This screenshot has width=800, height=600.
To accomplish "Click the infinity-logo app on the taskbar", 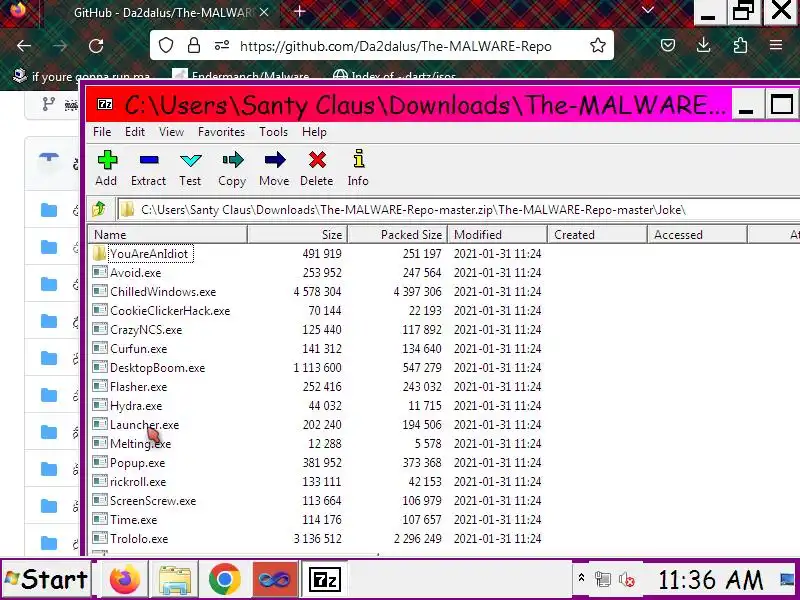I will (274, 579).
